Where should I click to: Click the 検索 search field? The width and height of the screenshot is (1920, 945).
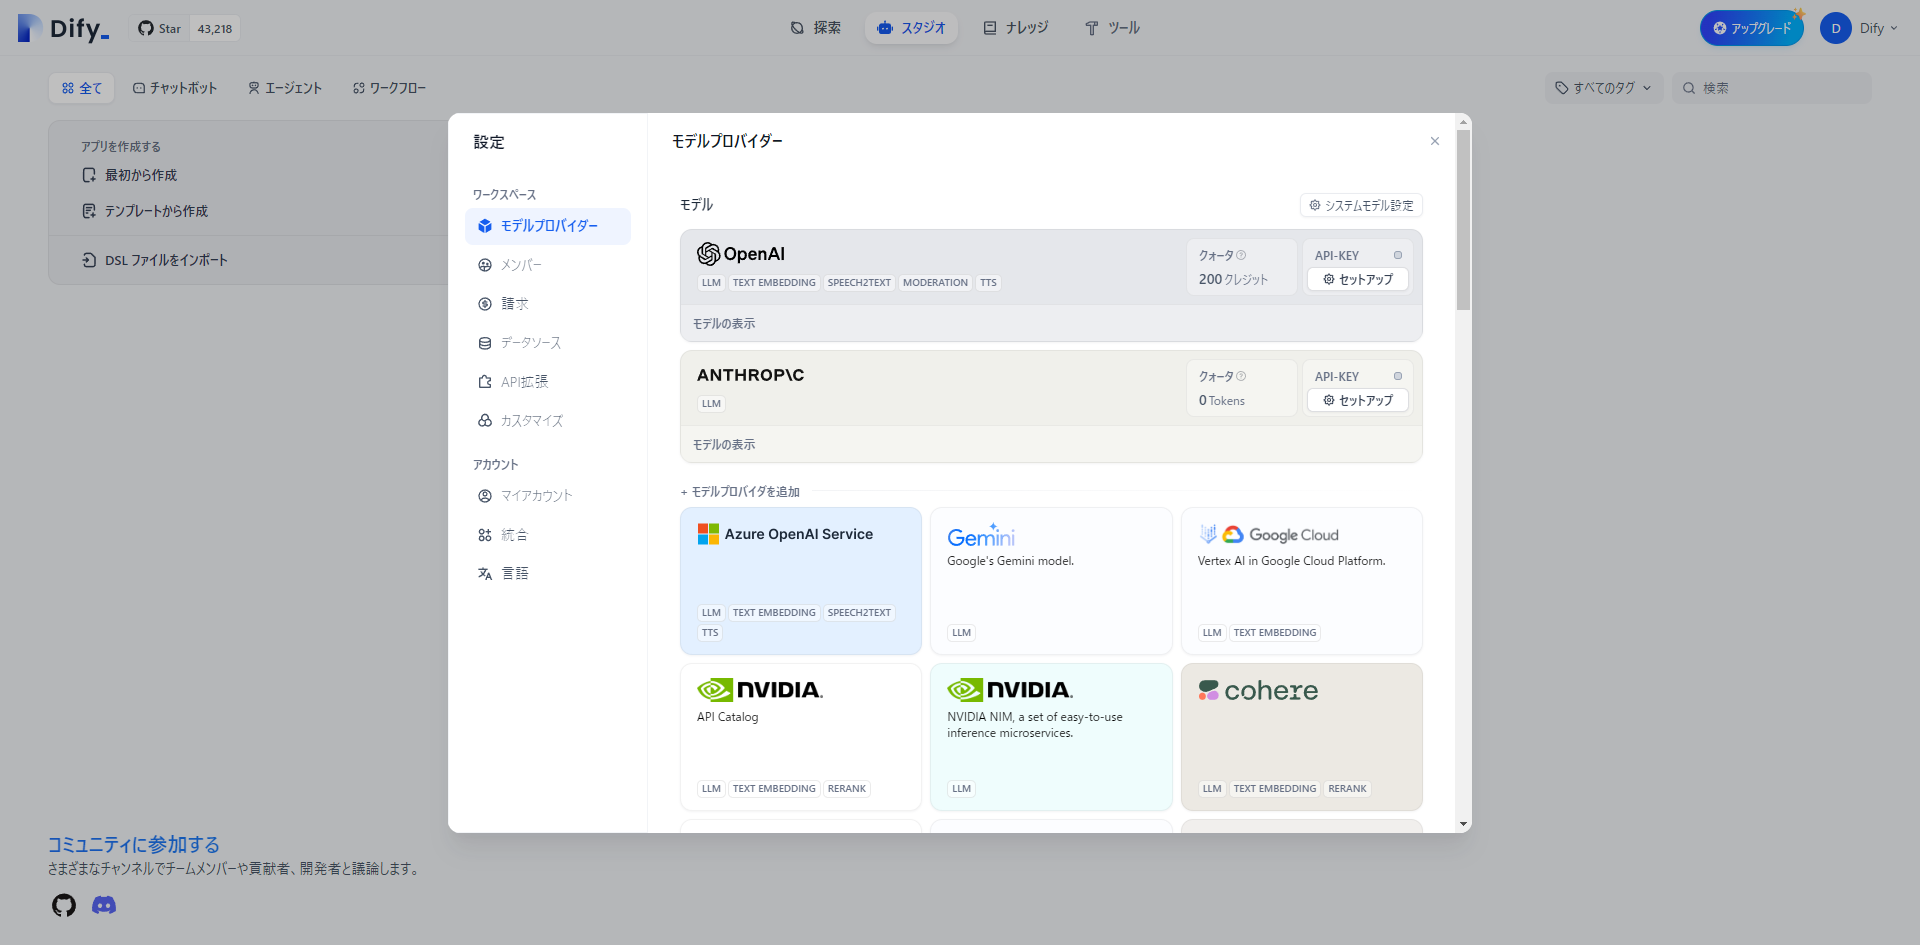1771,88
